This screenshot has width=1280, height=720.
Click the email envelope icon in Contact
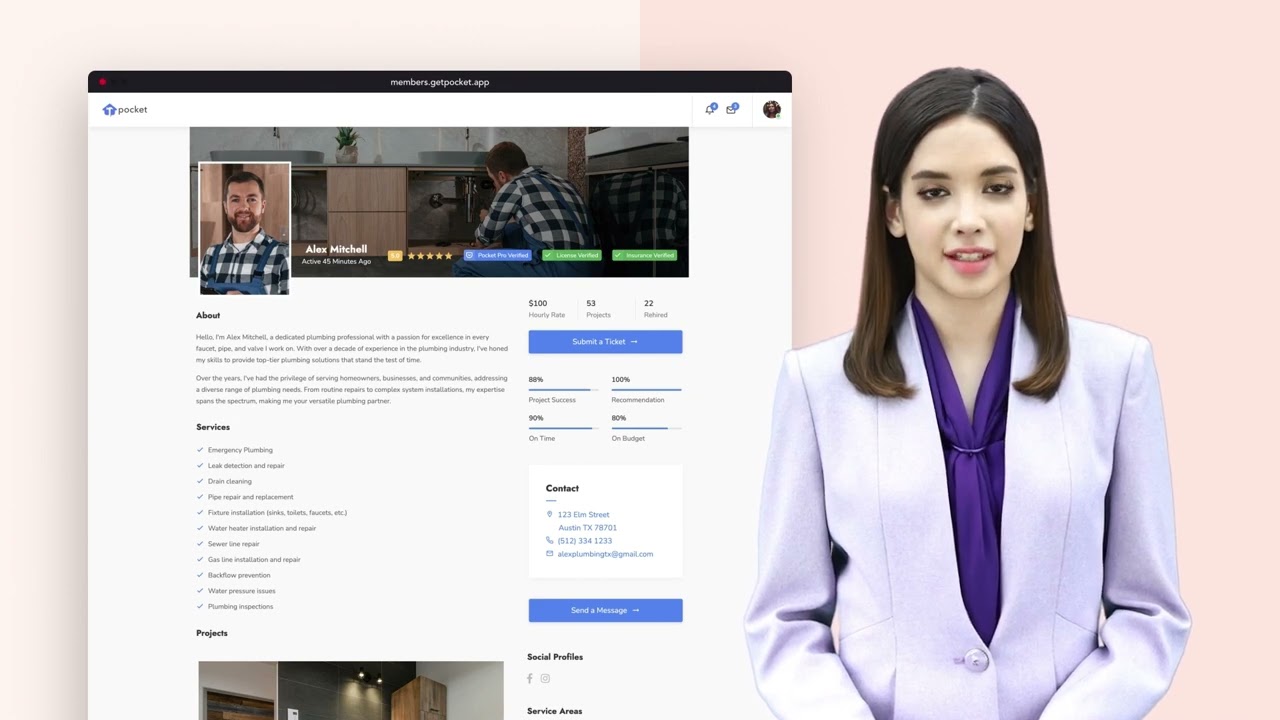tap(549, 554)
